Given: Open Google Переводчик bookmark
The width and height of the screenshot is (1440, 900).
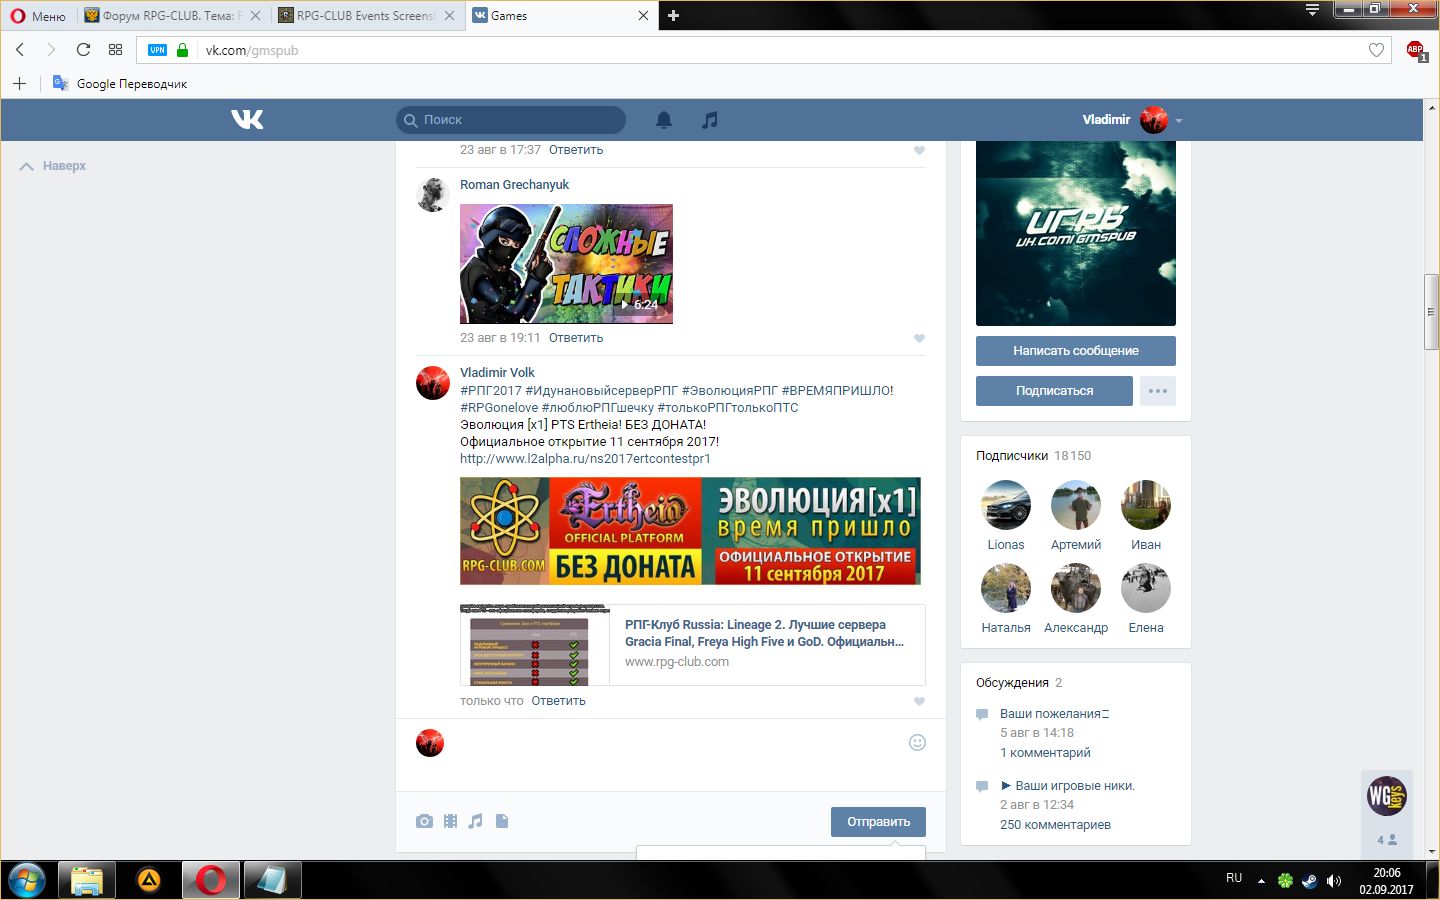Looking at the screenshot, I should (x=120, y=84).
